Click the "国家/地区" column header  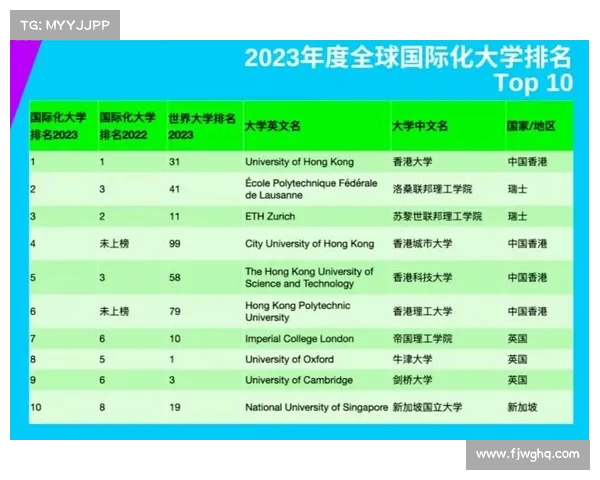531,126
